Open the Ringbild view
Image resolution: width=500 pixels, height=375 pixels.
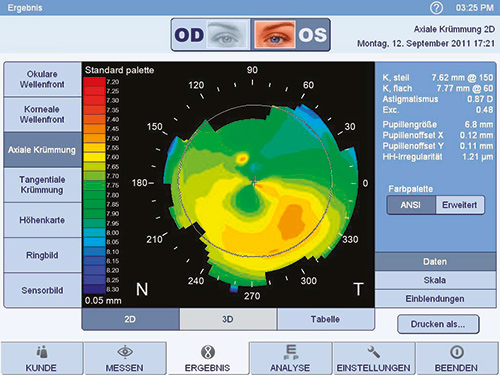point(42,255)
